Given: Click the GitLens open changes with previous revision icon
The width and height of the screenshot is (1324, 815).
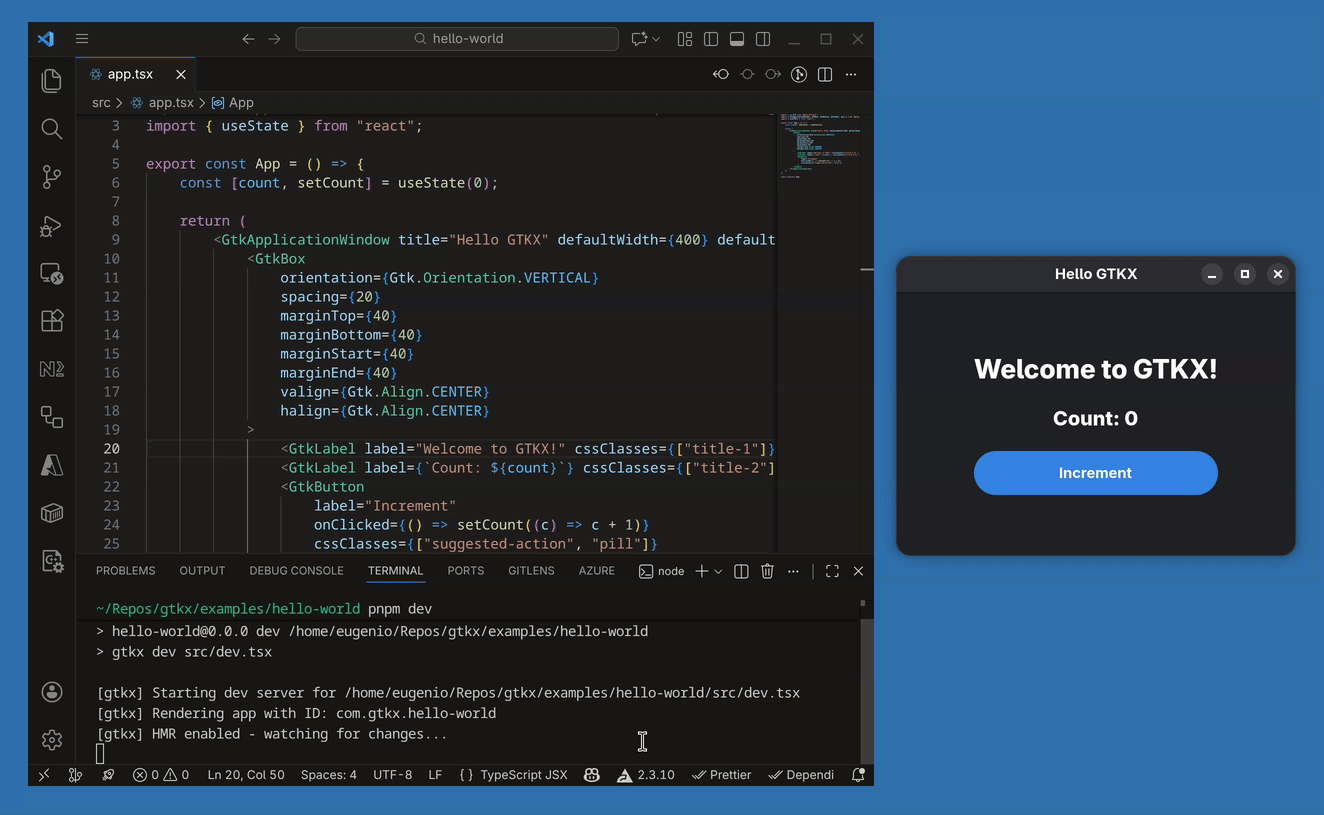Looking at the screenshot, I should (x=720, y=74).
